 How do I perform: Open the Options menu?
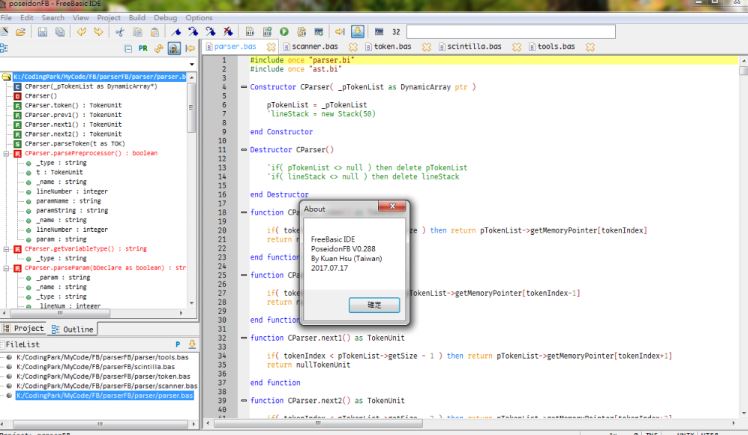[x=199, y=18]
